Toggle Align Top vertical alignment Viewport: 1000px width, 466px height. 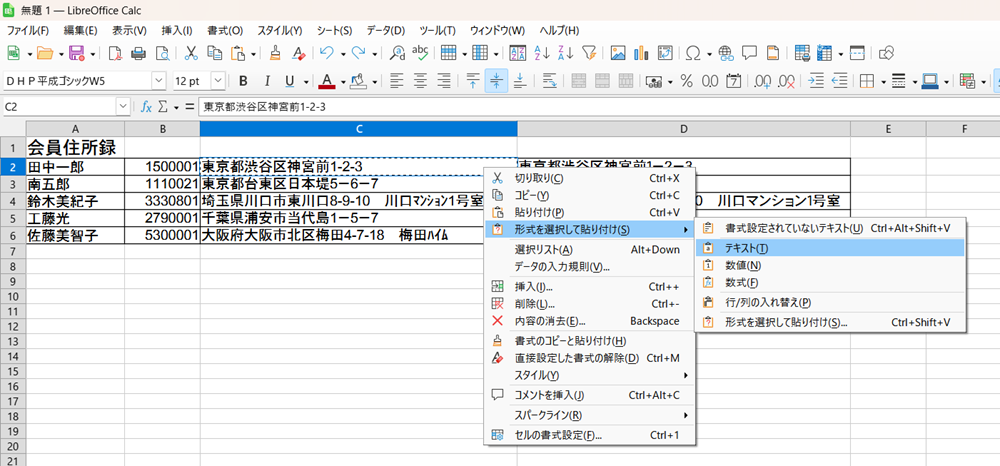473,81
